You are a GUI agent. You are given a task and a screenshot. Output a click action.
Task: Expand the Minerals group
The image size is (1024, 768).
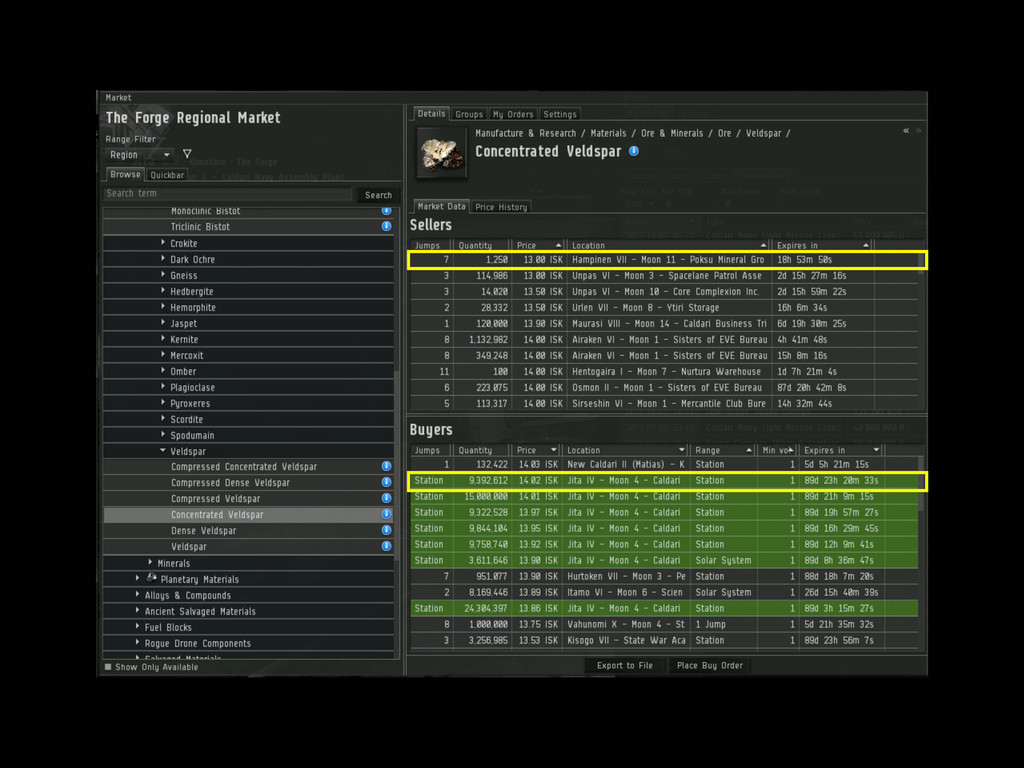[x=150, y=562]
